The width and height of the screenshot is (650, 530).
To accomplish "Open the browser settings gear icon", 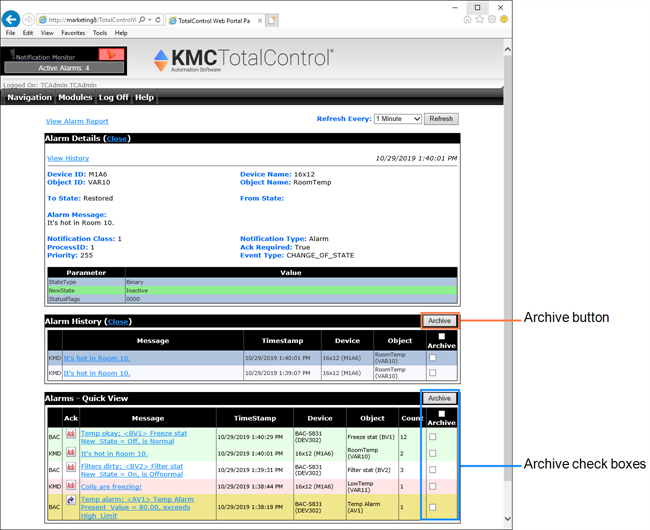I will (492, 19).
